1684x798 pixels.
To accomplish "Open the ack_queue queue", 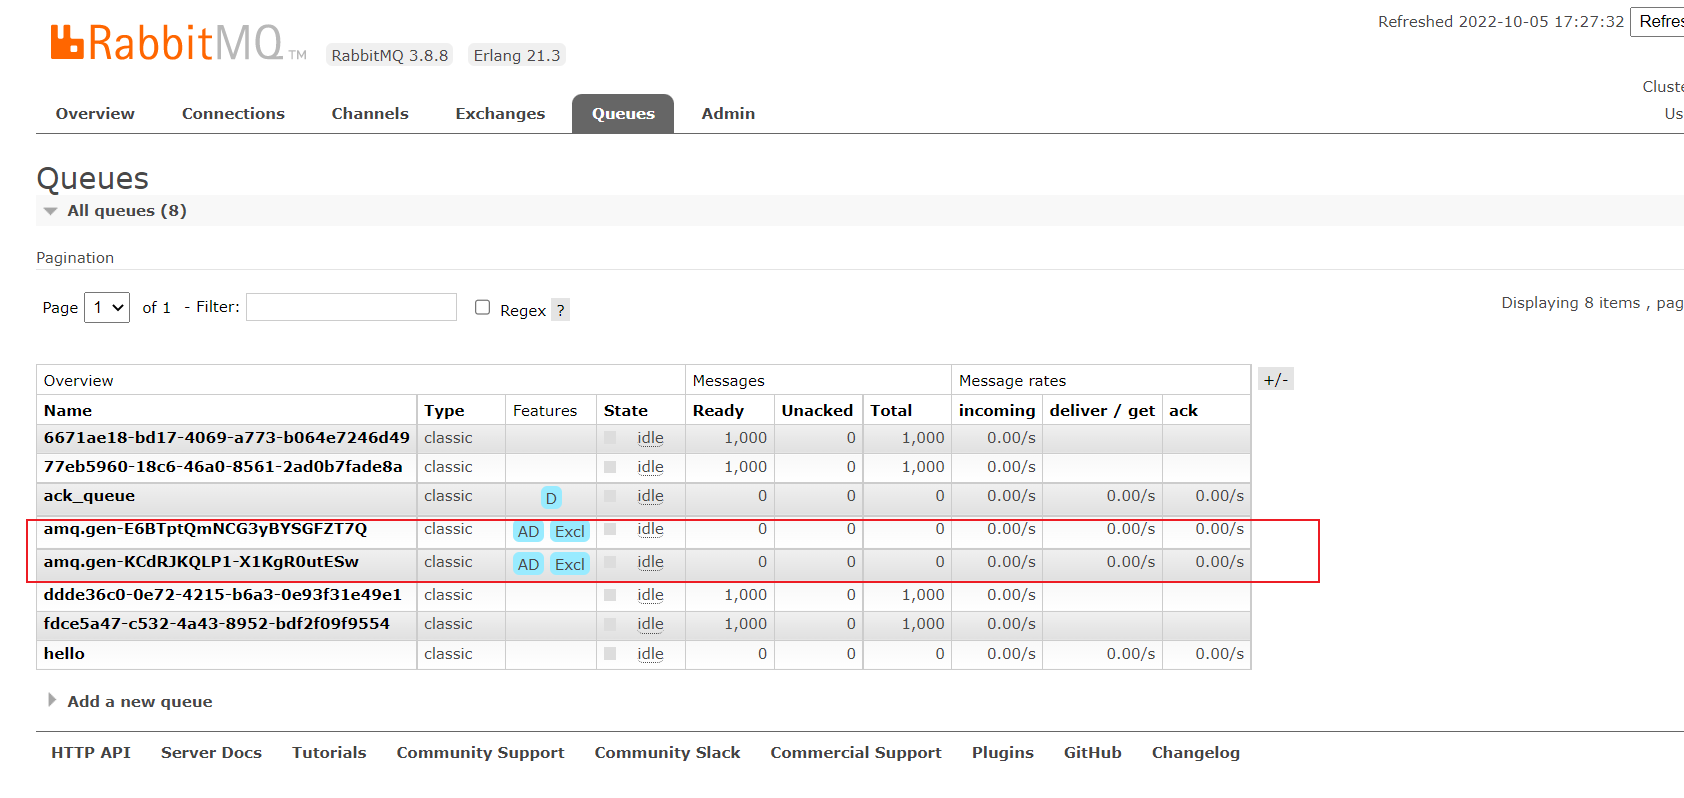I will point(89,496).
